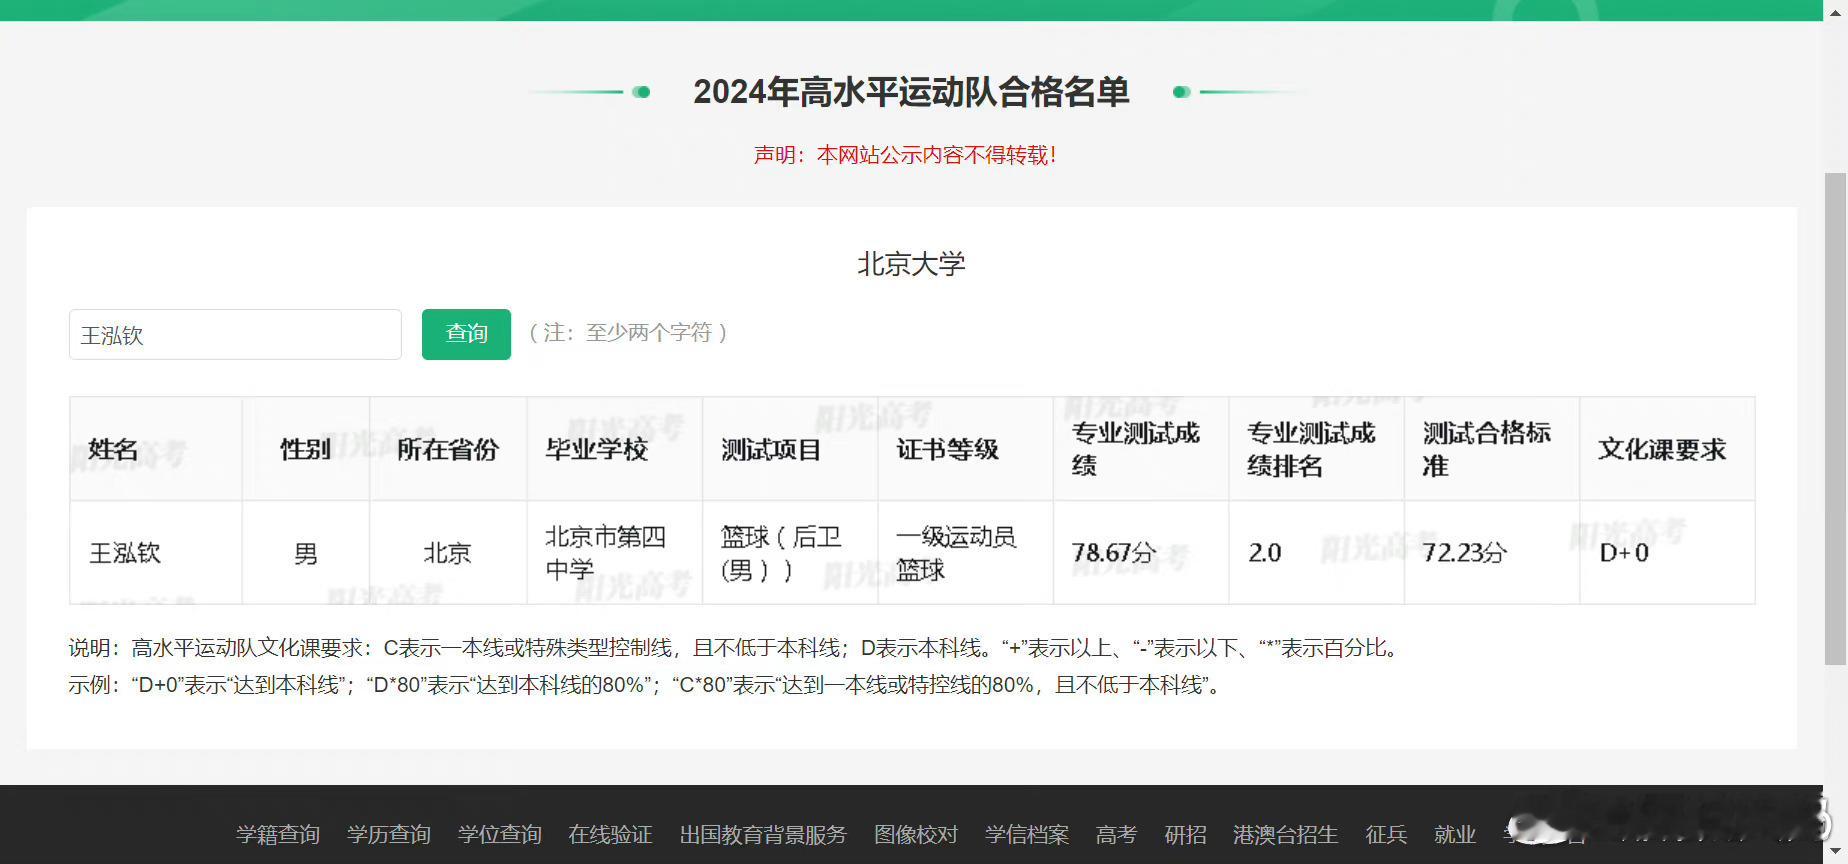
Task: Click the 北京 province cell
Action: (x=447, y=553)
